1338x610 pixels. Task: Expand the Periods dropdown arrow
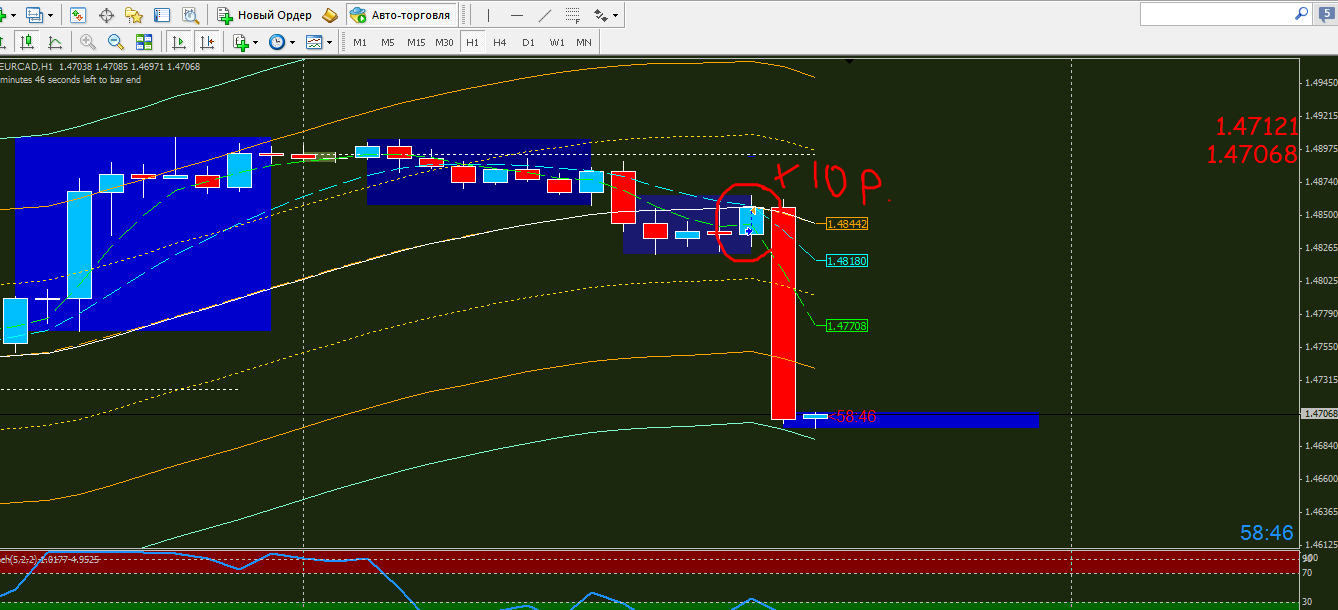point(292,42)
